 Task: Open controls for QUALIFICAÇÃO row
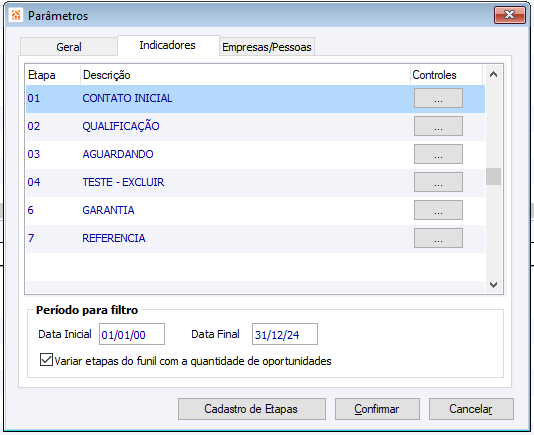[438, 126]
